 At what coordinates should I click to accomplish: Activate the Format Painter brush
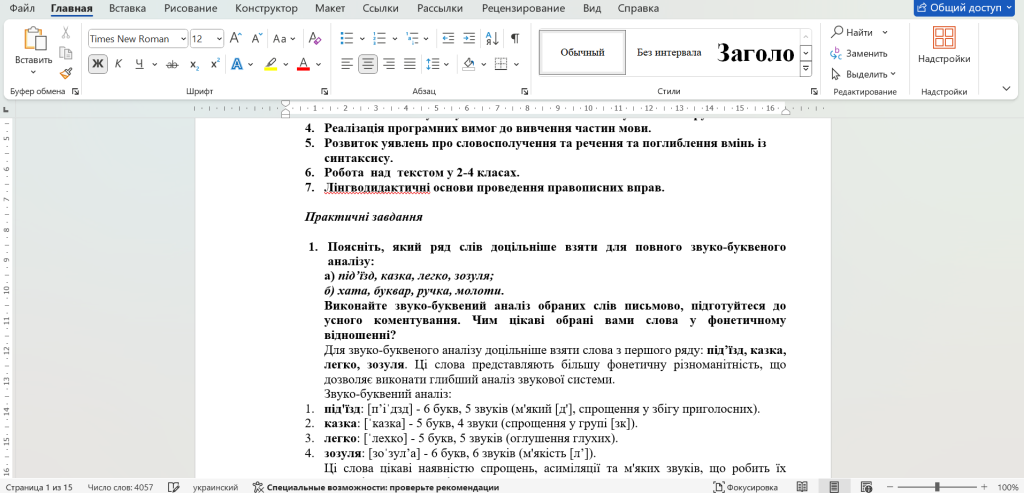coord(66,73)
